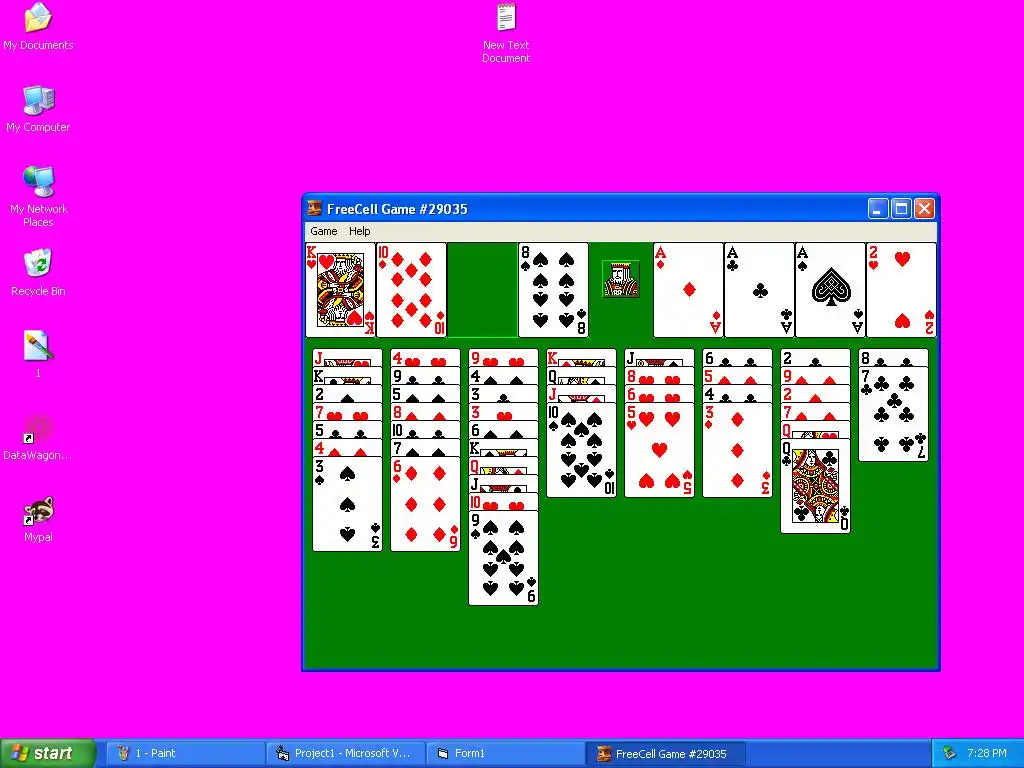Screen dimensions: 1024x768
Task: Click the jack of spades card strip
Action: point(660,358)
